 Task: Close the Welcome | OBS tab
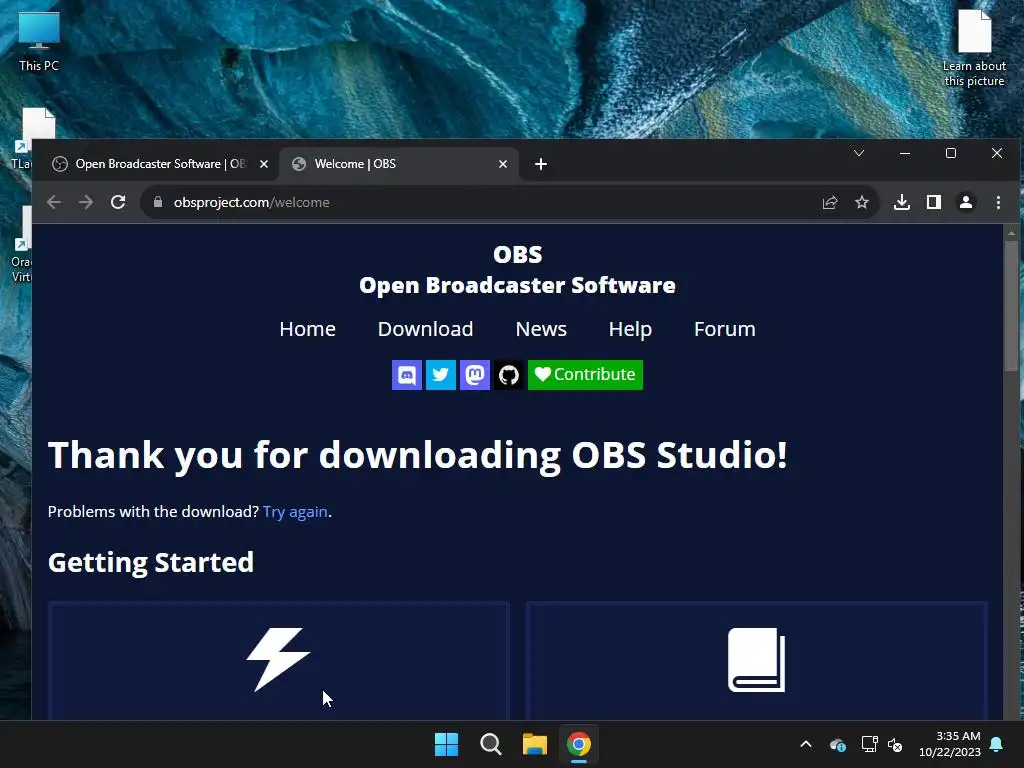pos(503,164)
